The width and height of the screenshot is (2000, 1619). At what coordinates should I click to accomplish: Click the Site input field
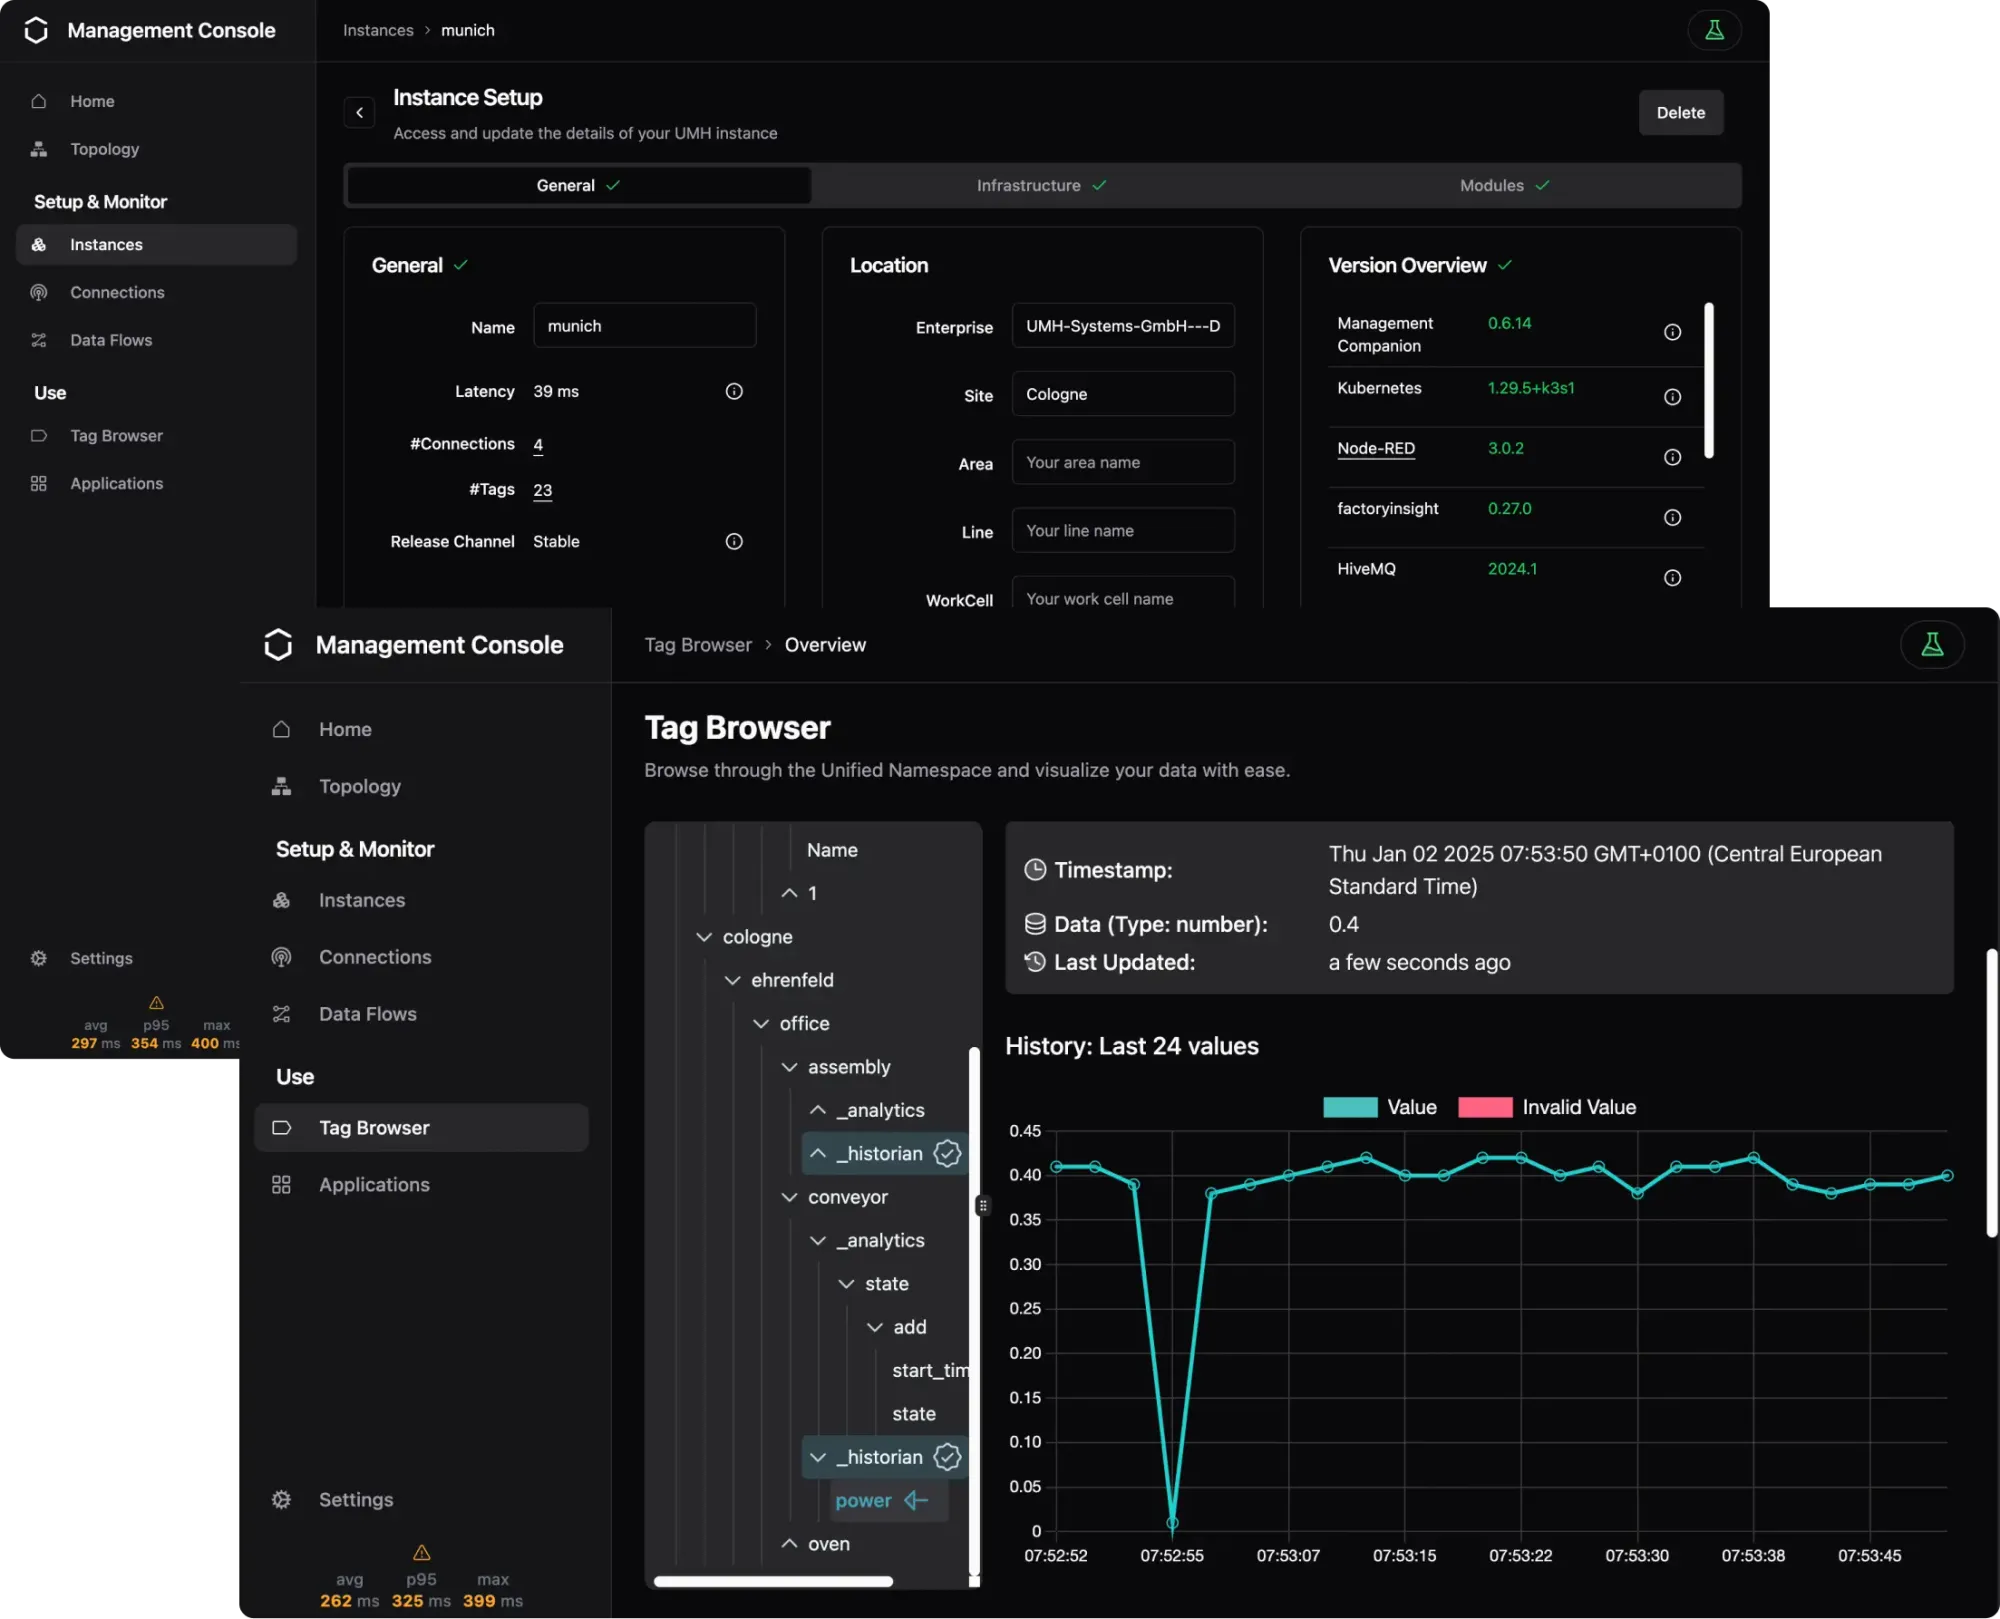coord(1122,394)
